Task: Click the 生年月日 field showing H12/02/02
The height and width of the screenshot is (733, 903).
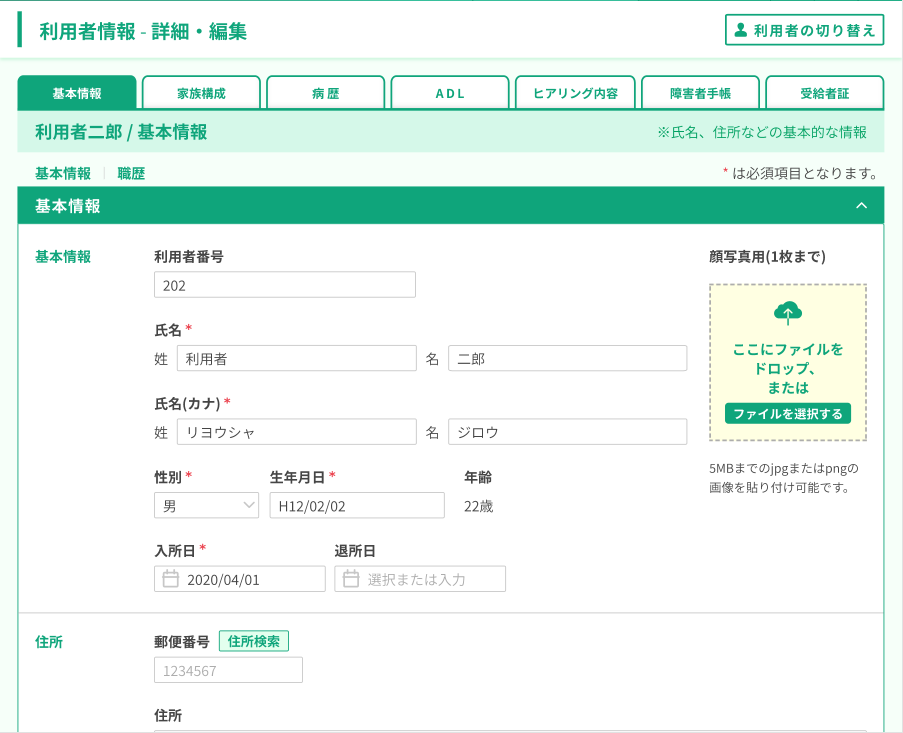Action: point(357,506)
